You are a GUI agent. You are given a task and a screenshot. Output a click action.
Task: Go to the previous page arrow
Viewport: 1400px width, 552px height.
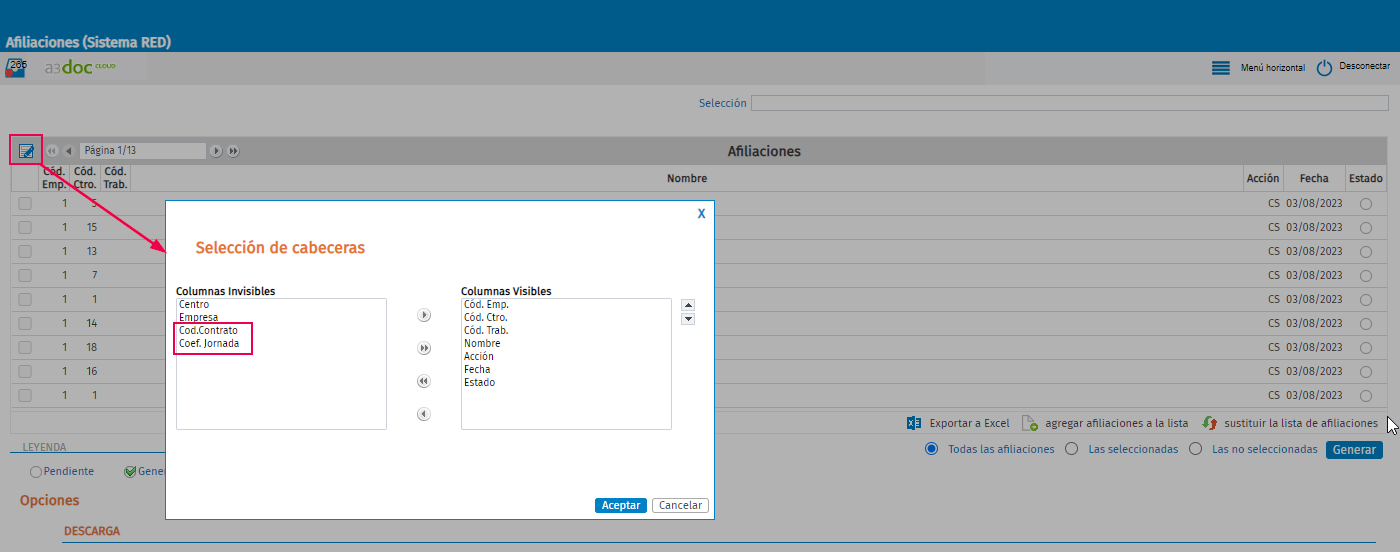coord(69,151)
